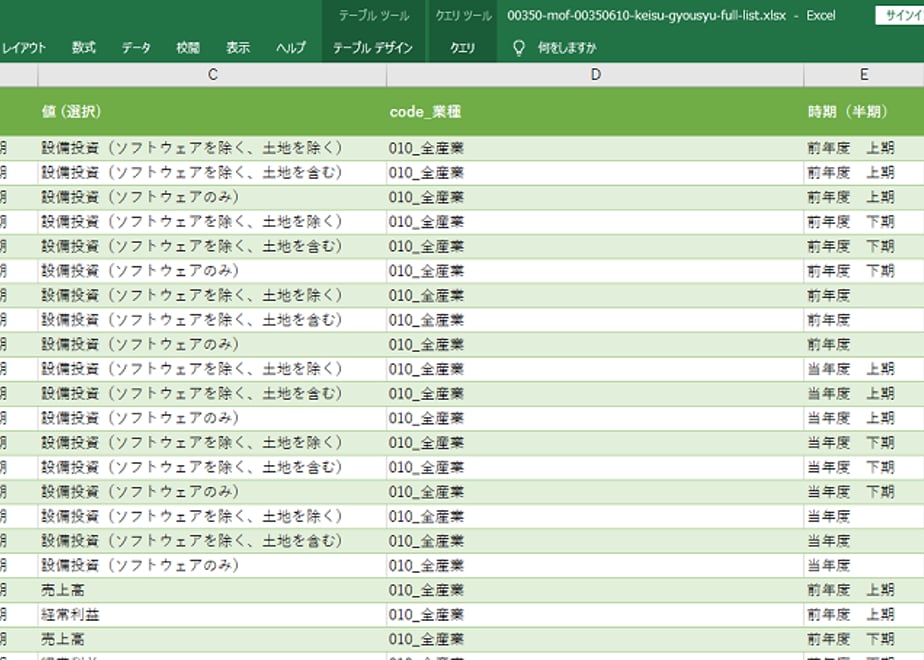Click the クエリ ツール contextual label
924x660 pixels.
pos(463,16)
